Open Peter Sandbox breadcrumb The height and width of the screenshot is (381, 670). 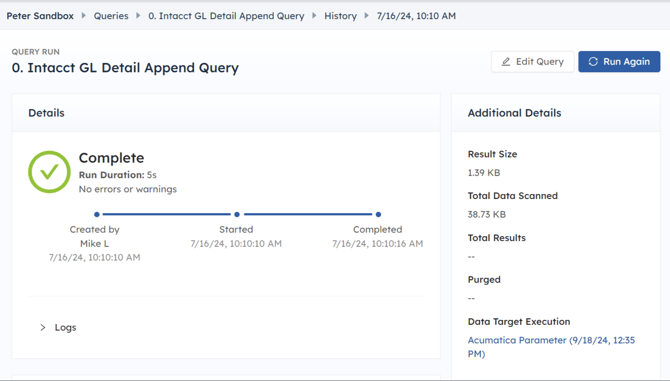[x=40, y=16]
